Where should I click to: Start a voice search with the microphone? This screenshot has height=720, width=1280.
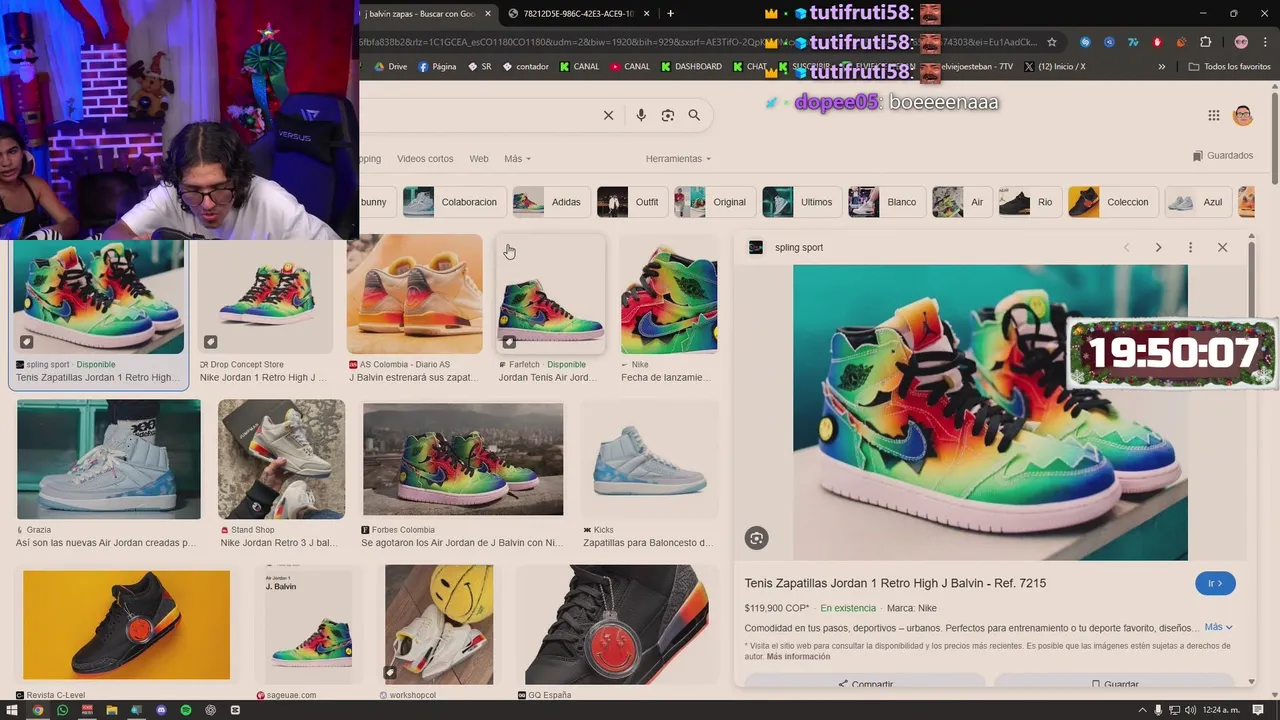point(641,115)
